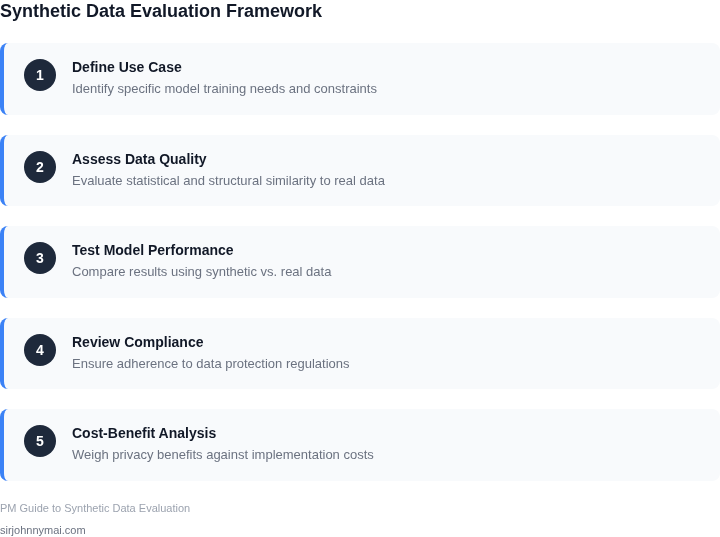Click the 'Assess Data Quality' title
This screenshot has width=720, height=537.
(x=139, y=159)
